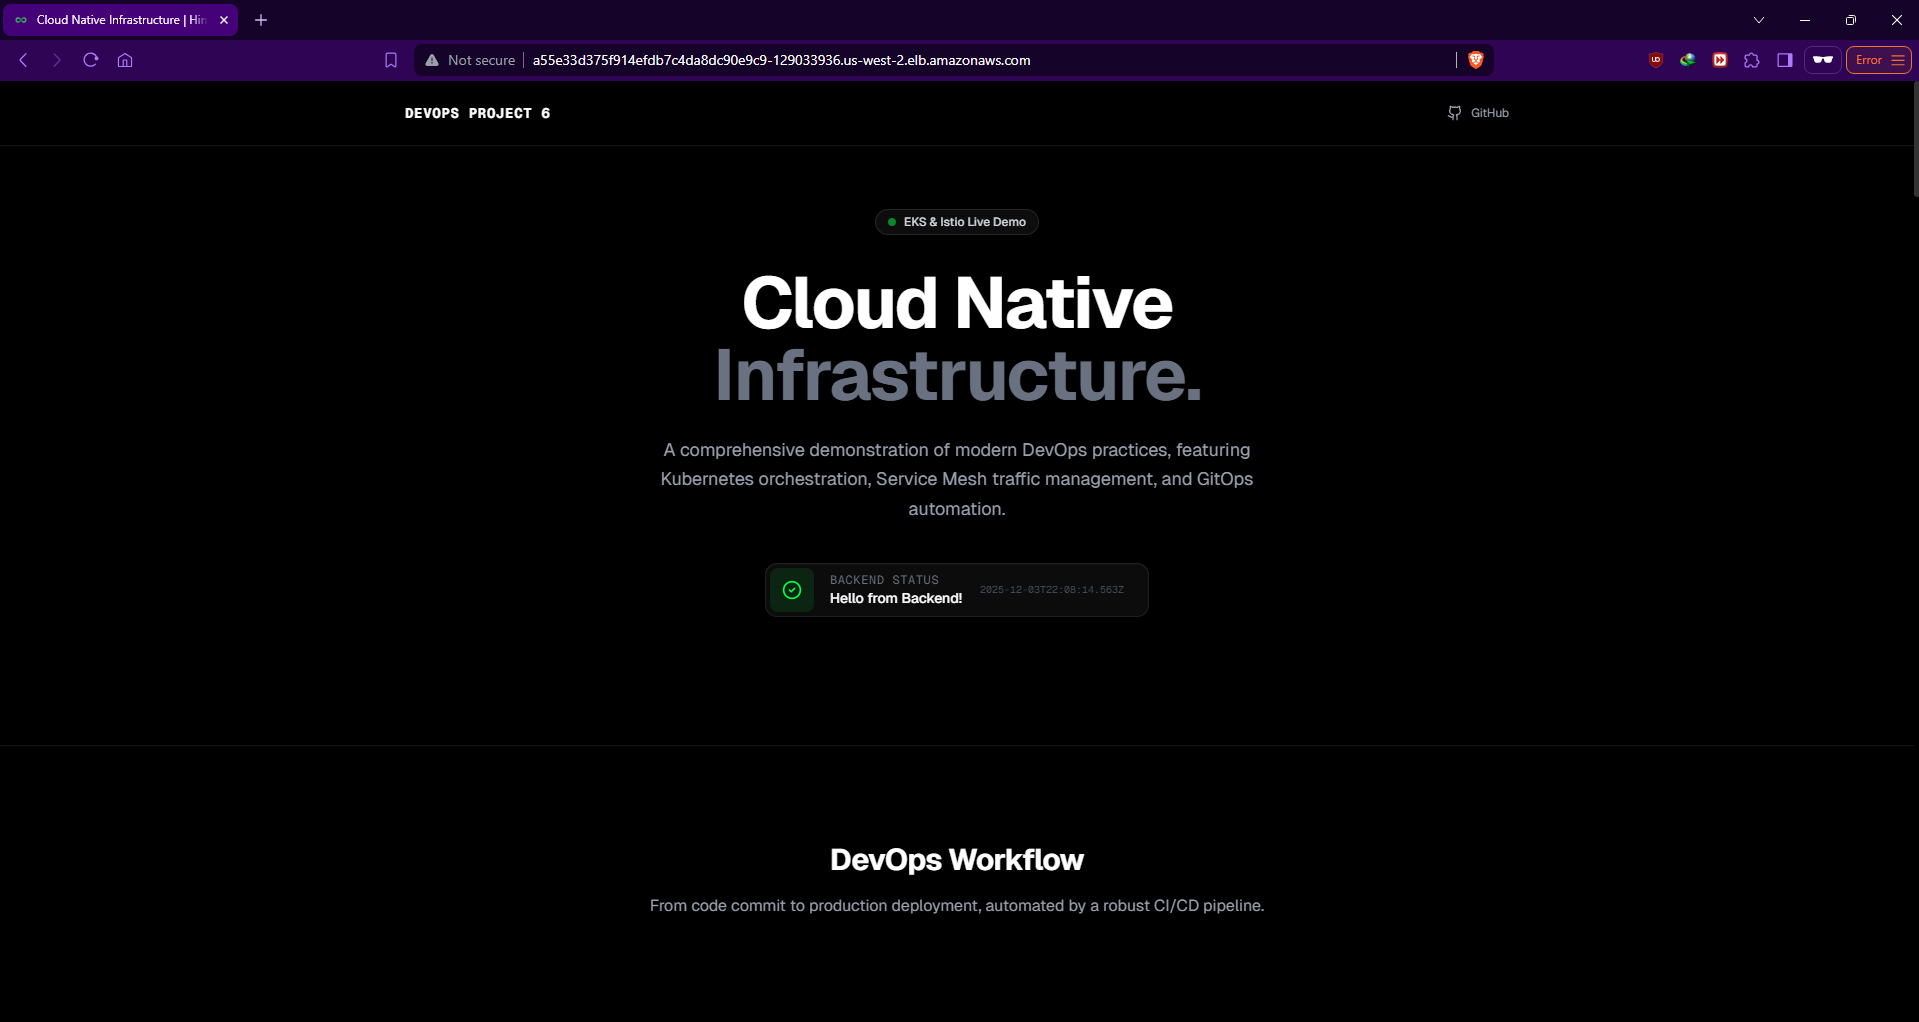Open the Internet Download Manager extension
1919x1022 pixels.
pyautogui.click(x=1688, y=60)
